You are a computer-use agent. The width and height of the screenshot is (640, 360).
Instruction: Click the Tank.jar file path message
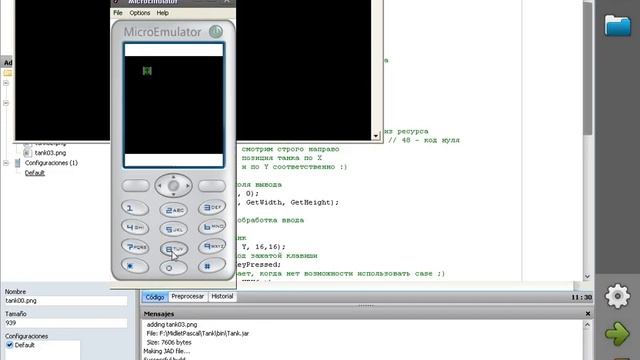198,333
